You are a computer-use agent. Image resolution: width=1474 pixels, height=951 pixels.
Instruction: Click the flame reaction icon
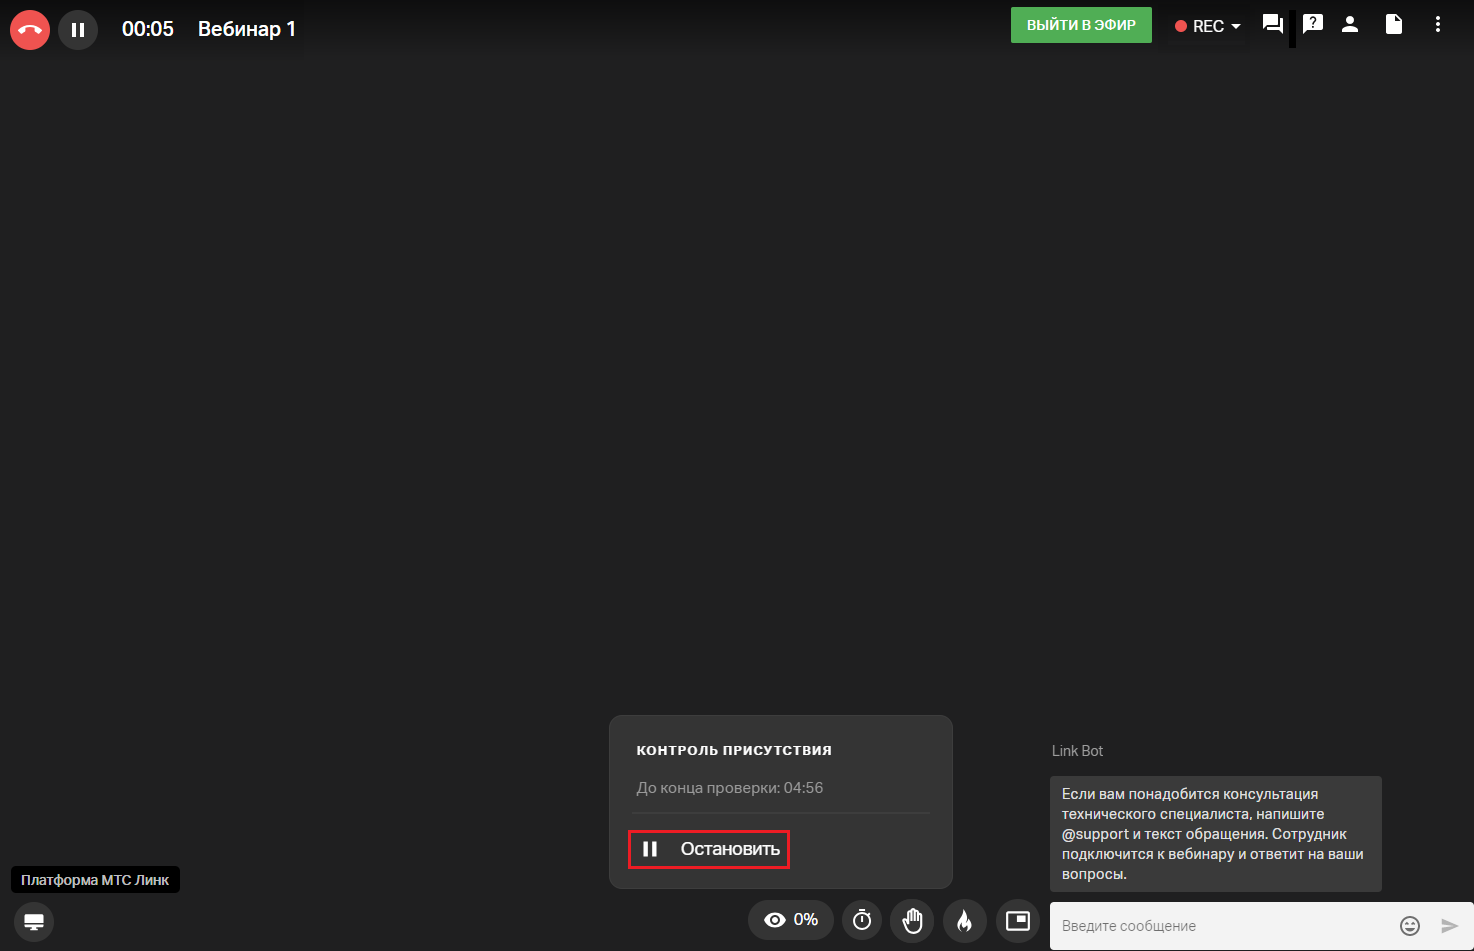tap(965, 920)
